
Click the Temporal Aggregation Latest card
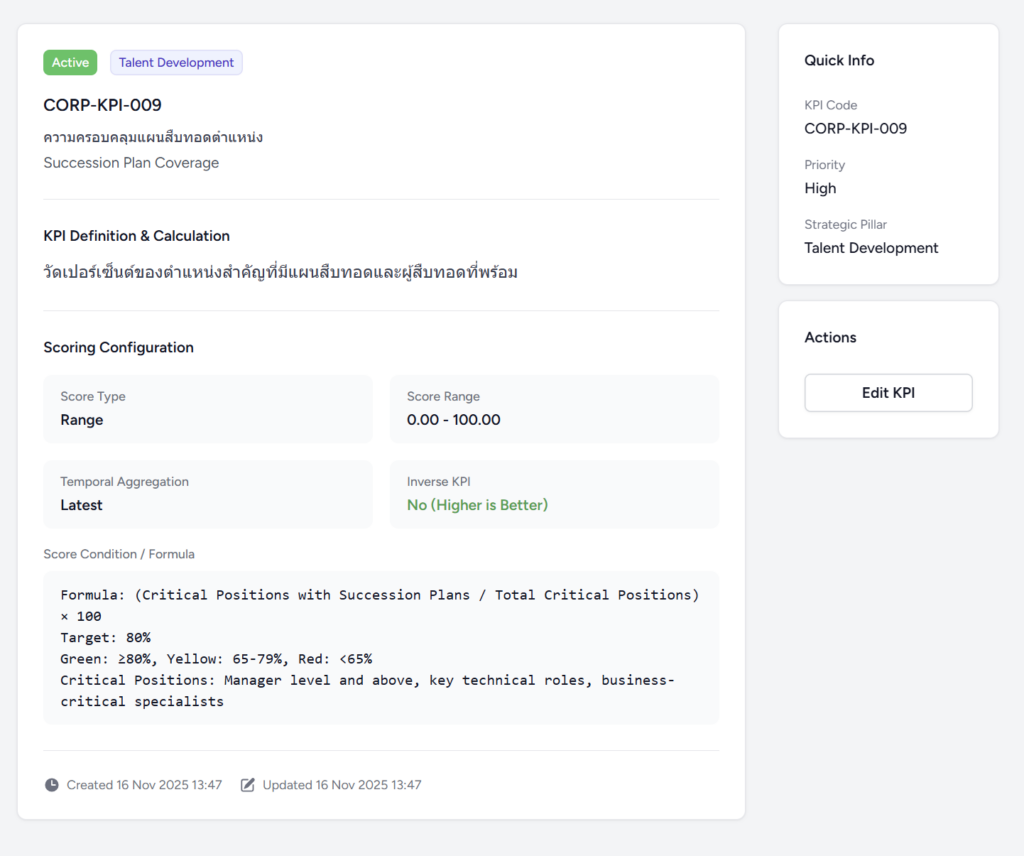(x=207, y=494)
